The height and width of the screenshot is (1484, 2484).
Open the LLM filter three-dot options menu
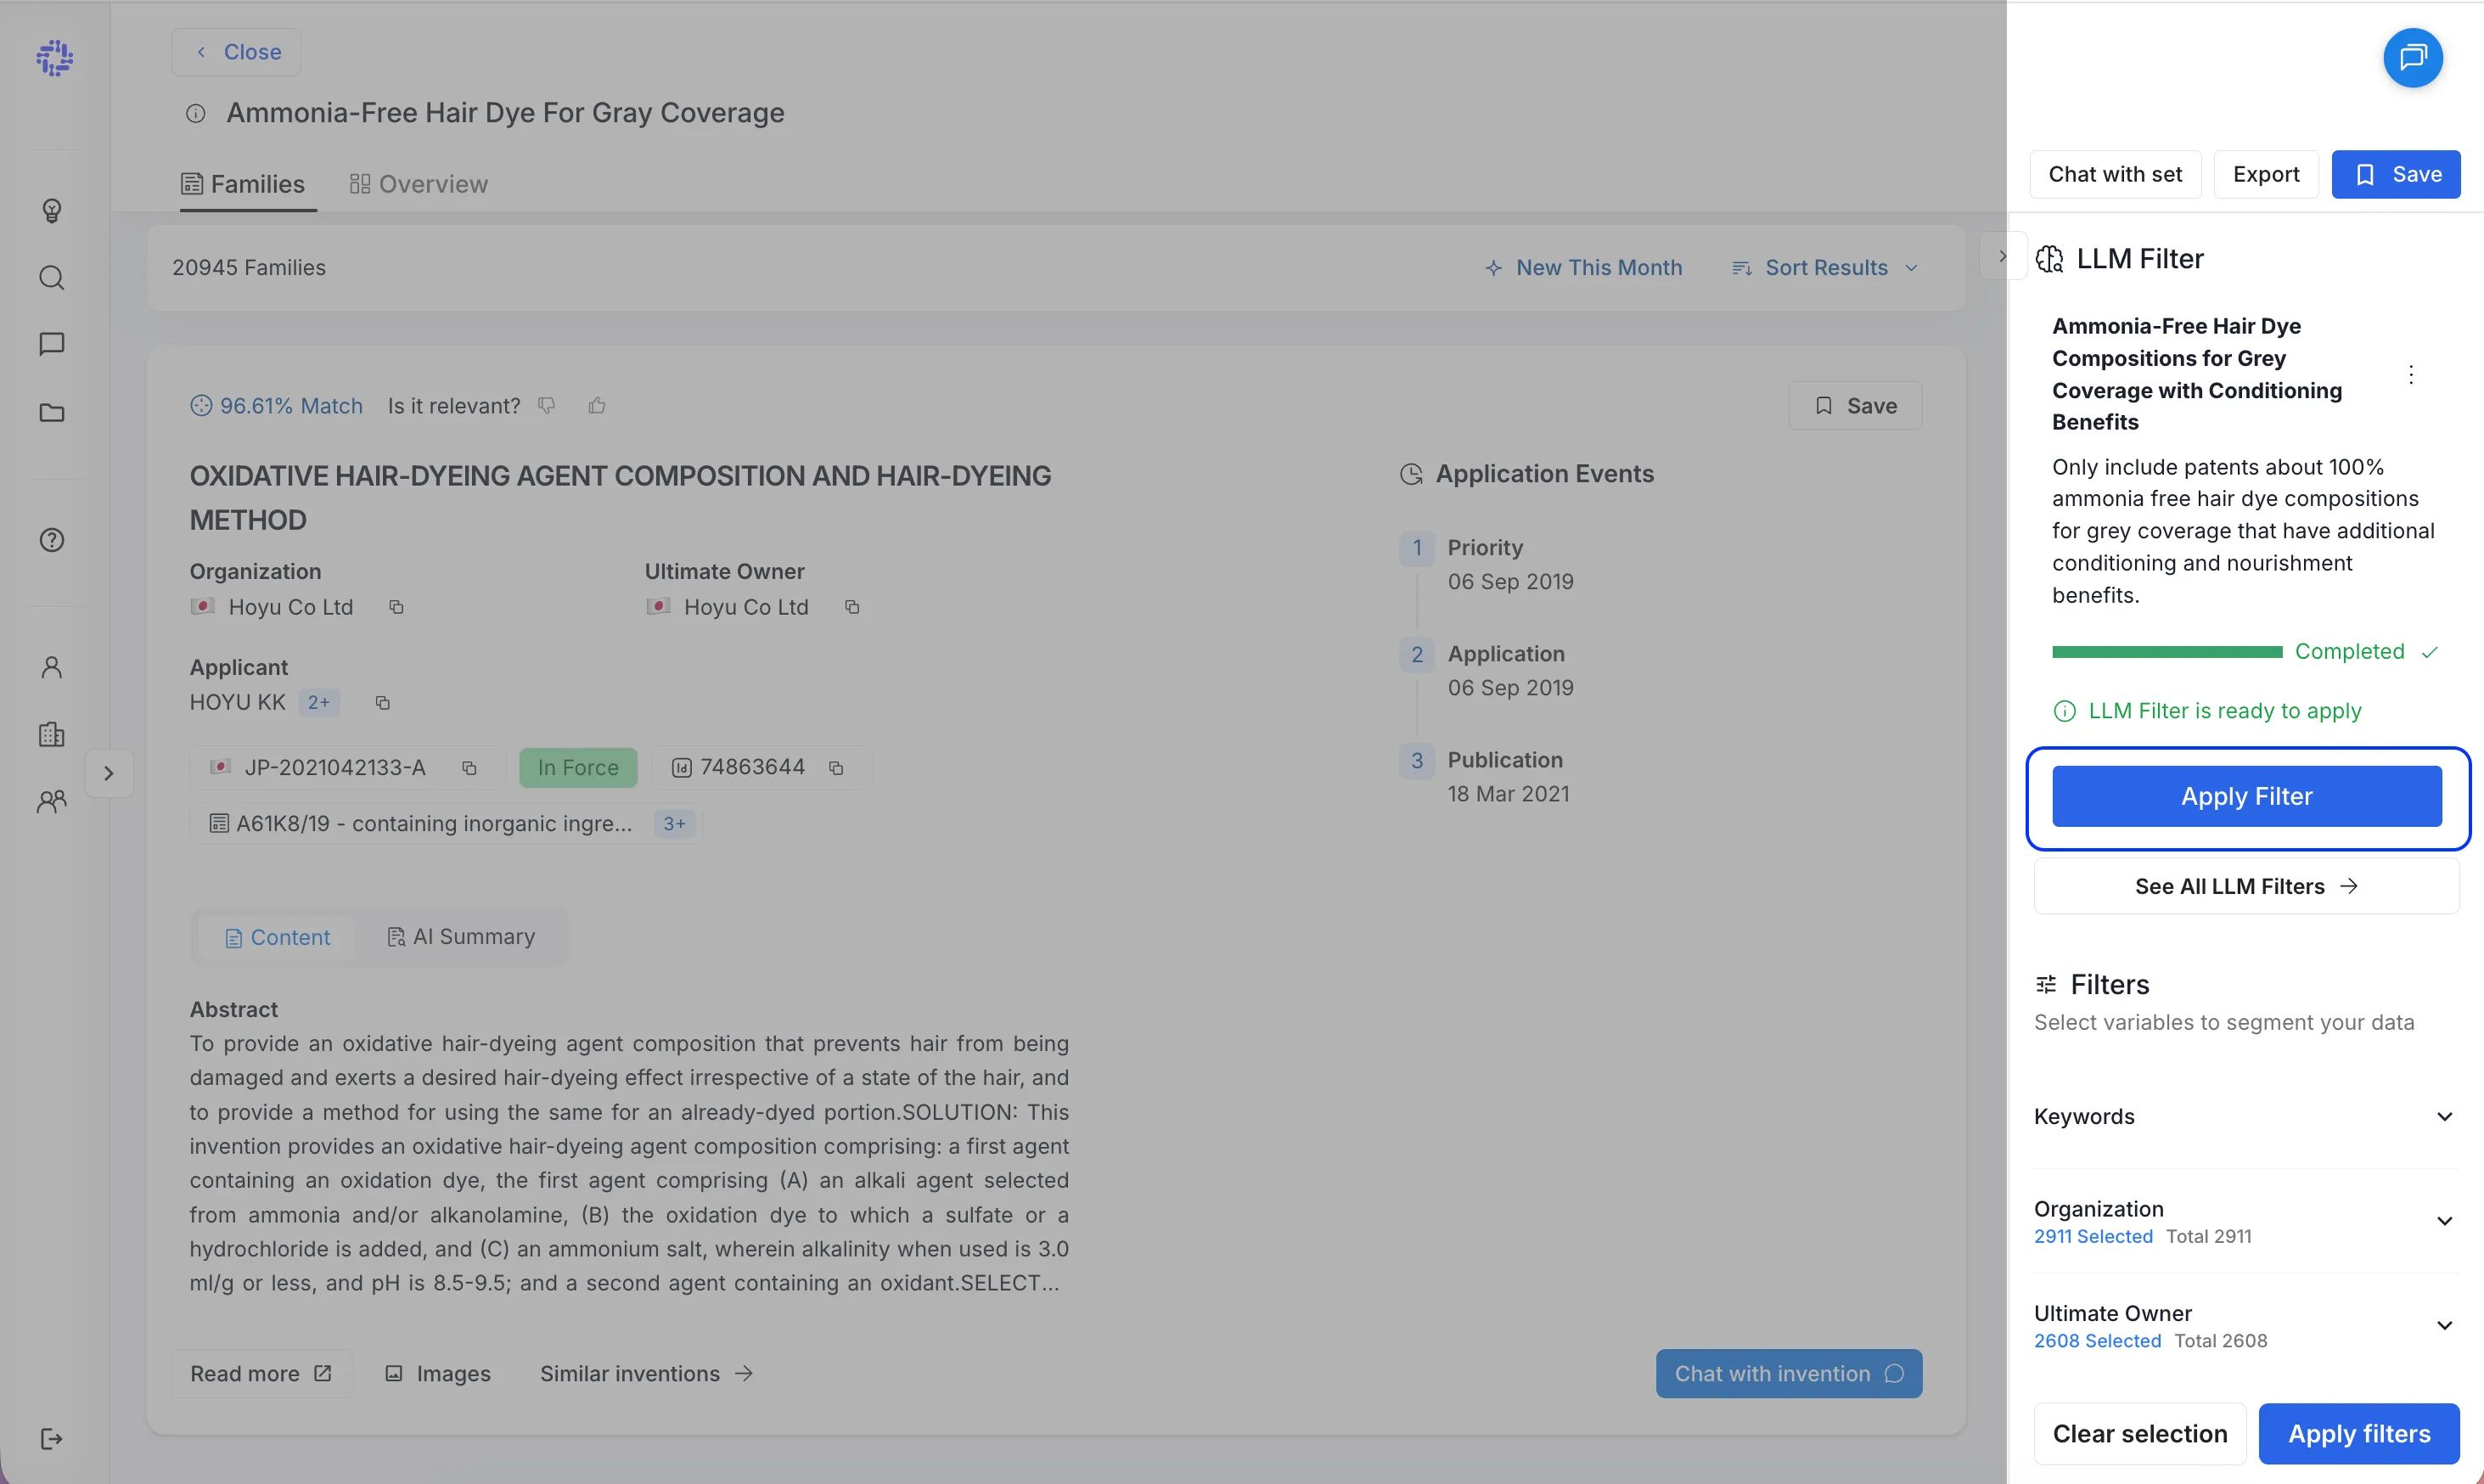2411,374
